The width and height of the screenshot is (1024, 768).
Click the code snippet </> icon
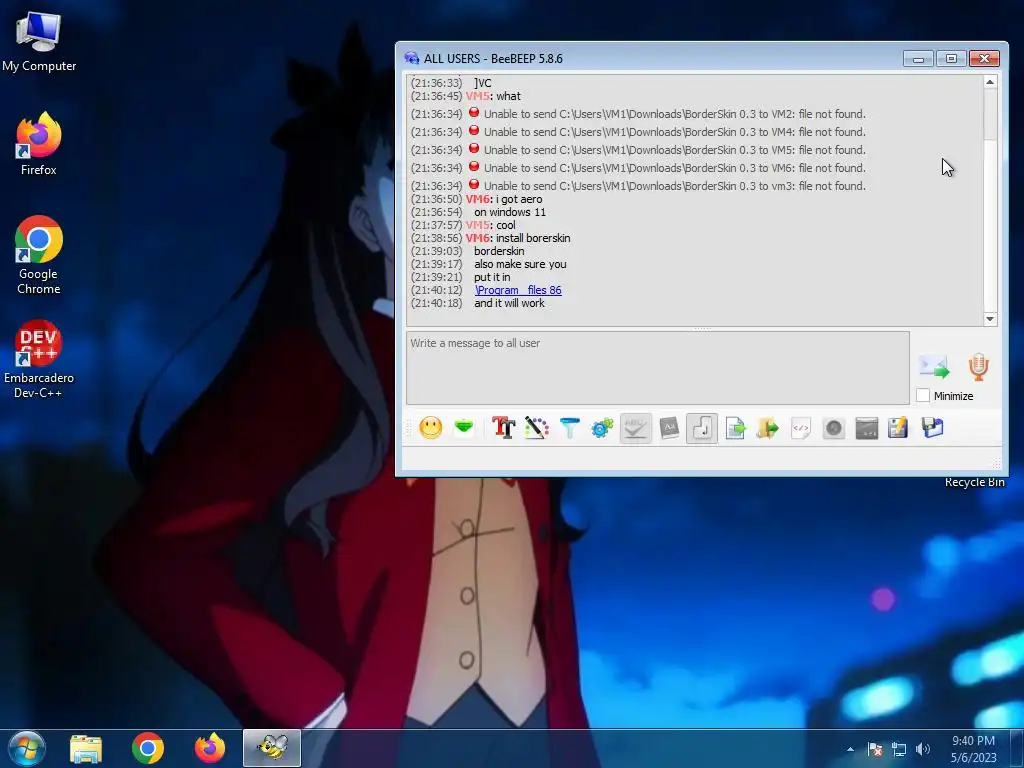click(x=801, y=428)
